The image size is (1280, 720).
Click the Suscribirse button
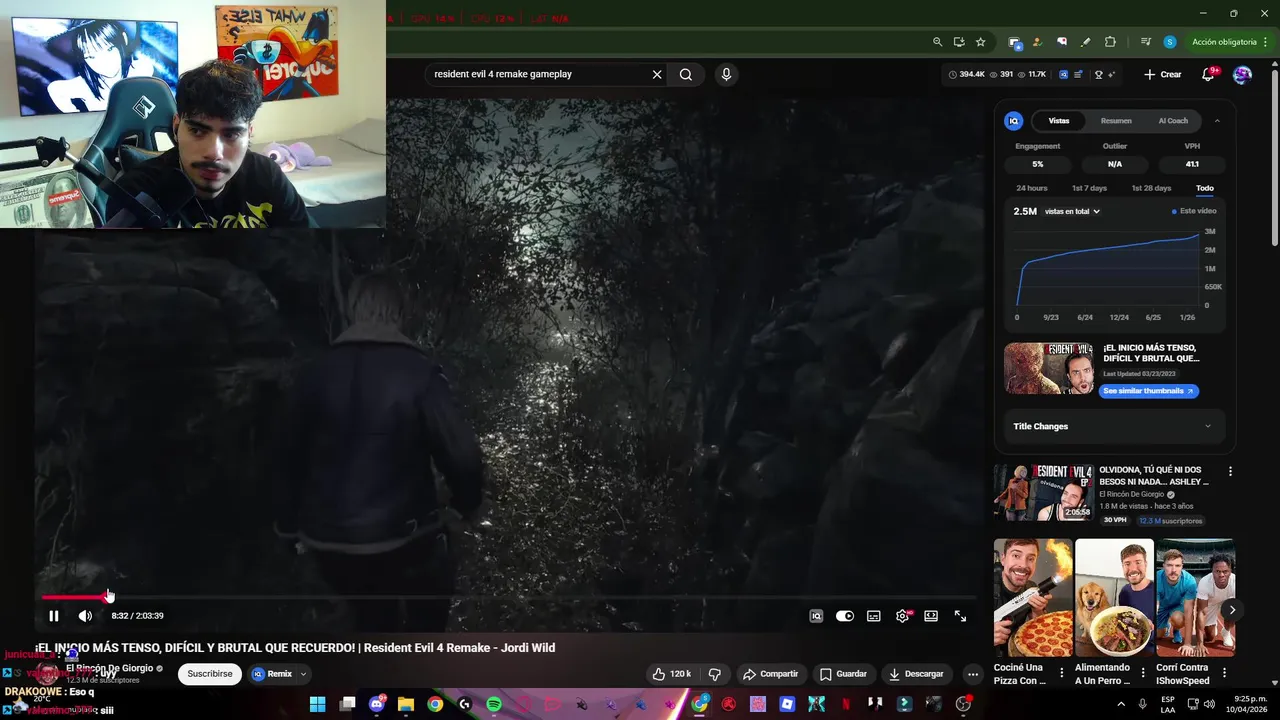(x=210, y=674)
